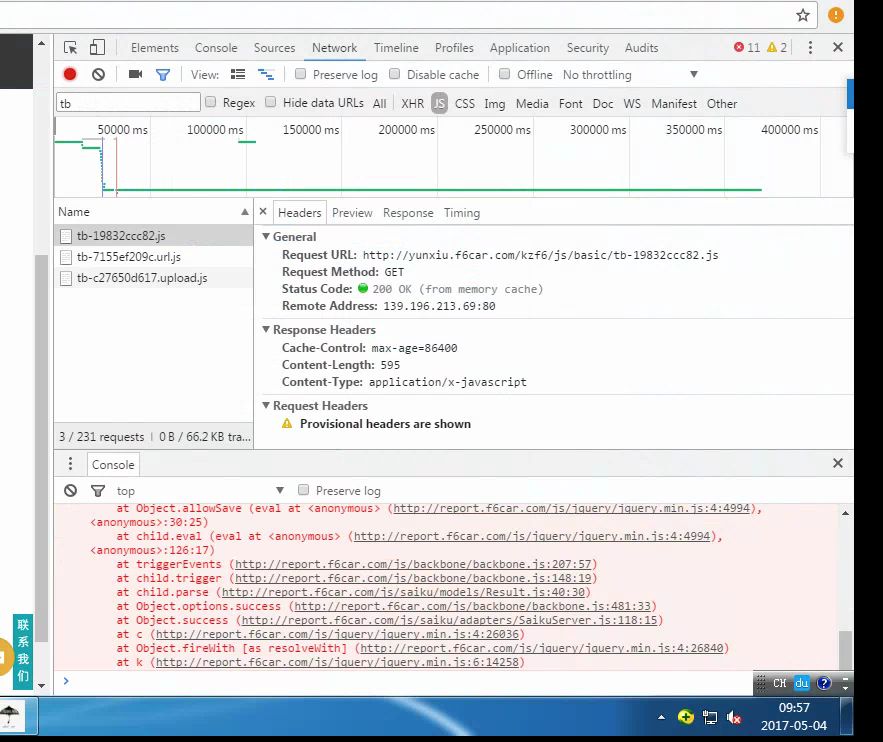This screenshot has height=742, width=883.
Task: Collapse the General section
Action: pyautogui.click(x=266, y=236)
